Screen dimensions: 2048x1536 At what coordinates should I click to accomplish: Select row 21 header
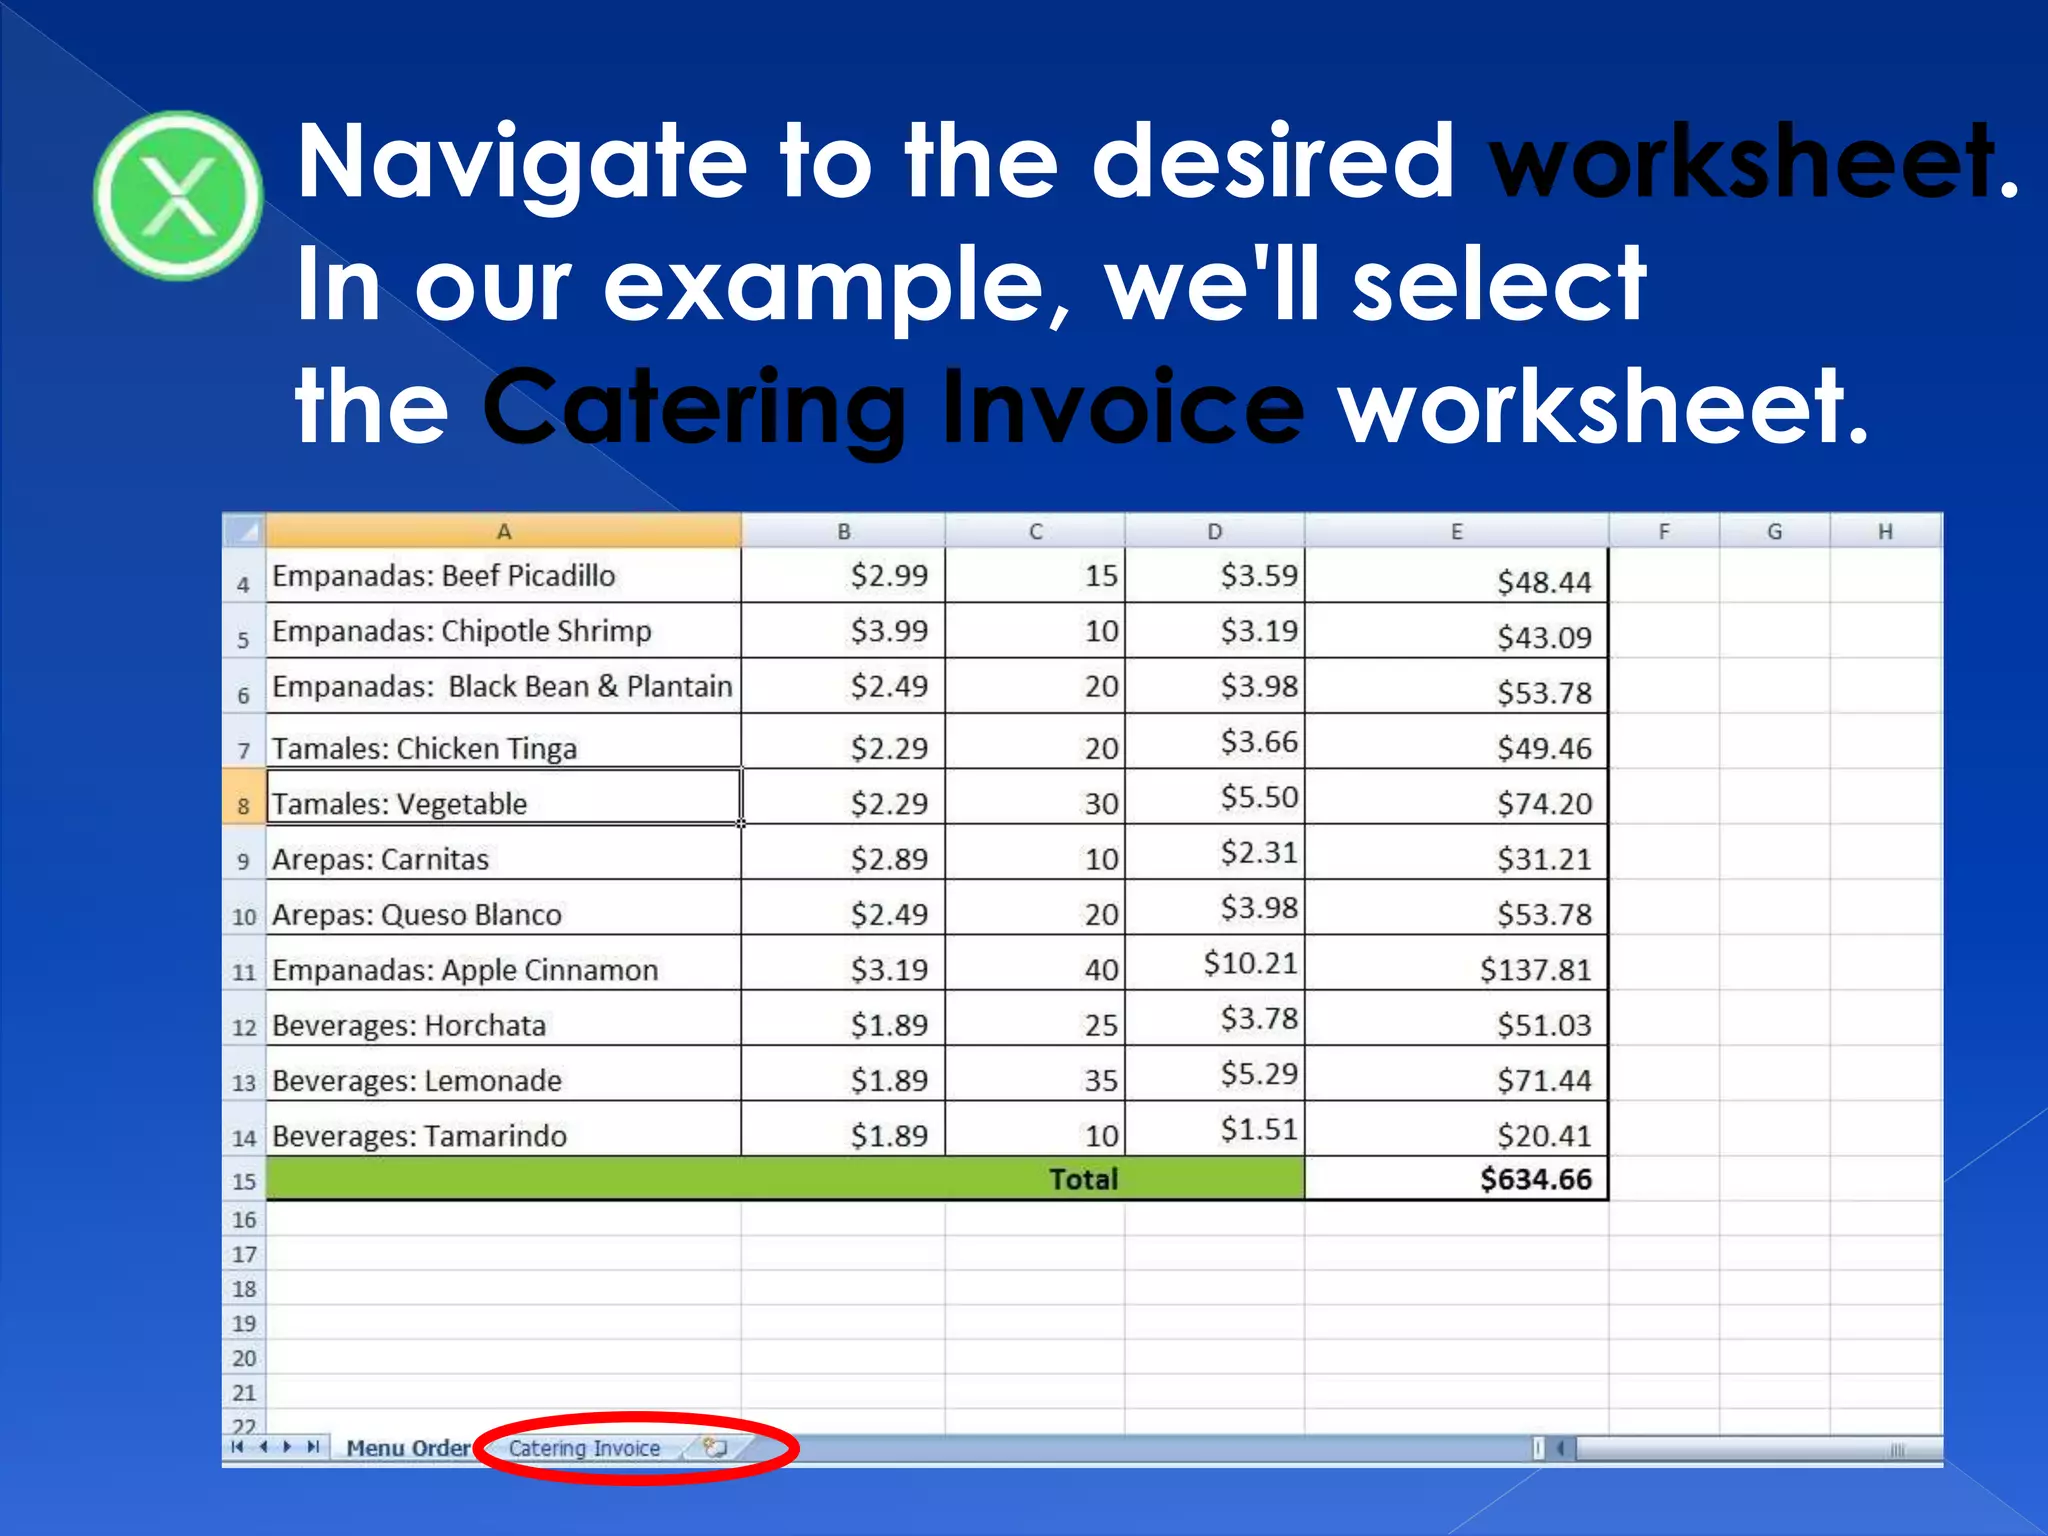click(x=243, y=1392)
